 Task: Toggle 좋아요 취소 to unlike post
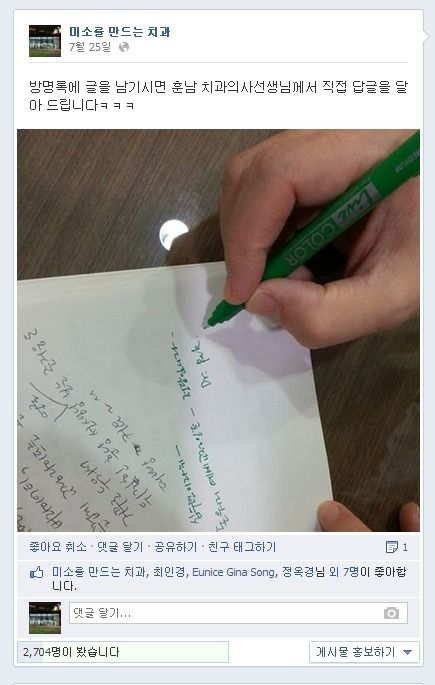tap(58, 547)
